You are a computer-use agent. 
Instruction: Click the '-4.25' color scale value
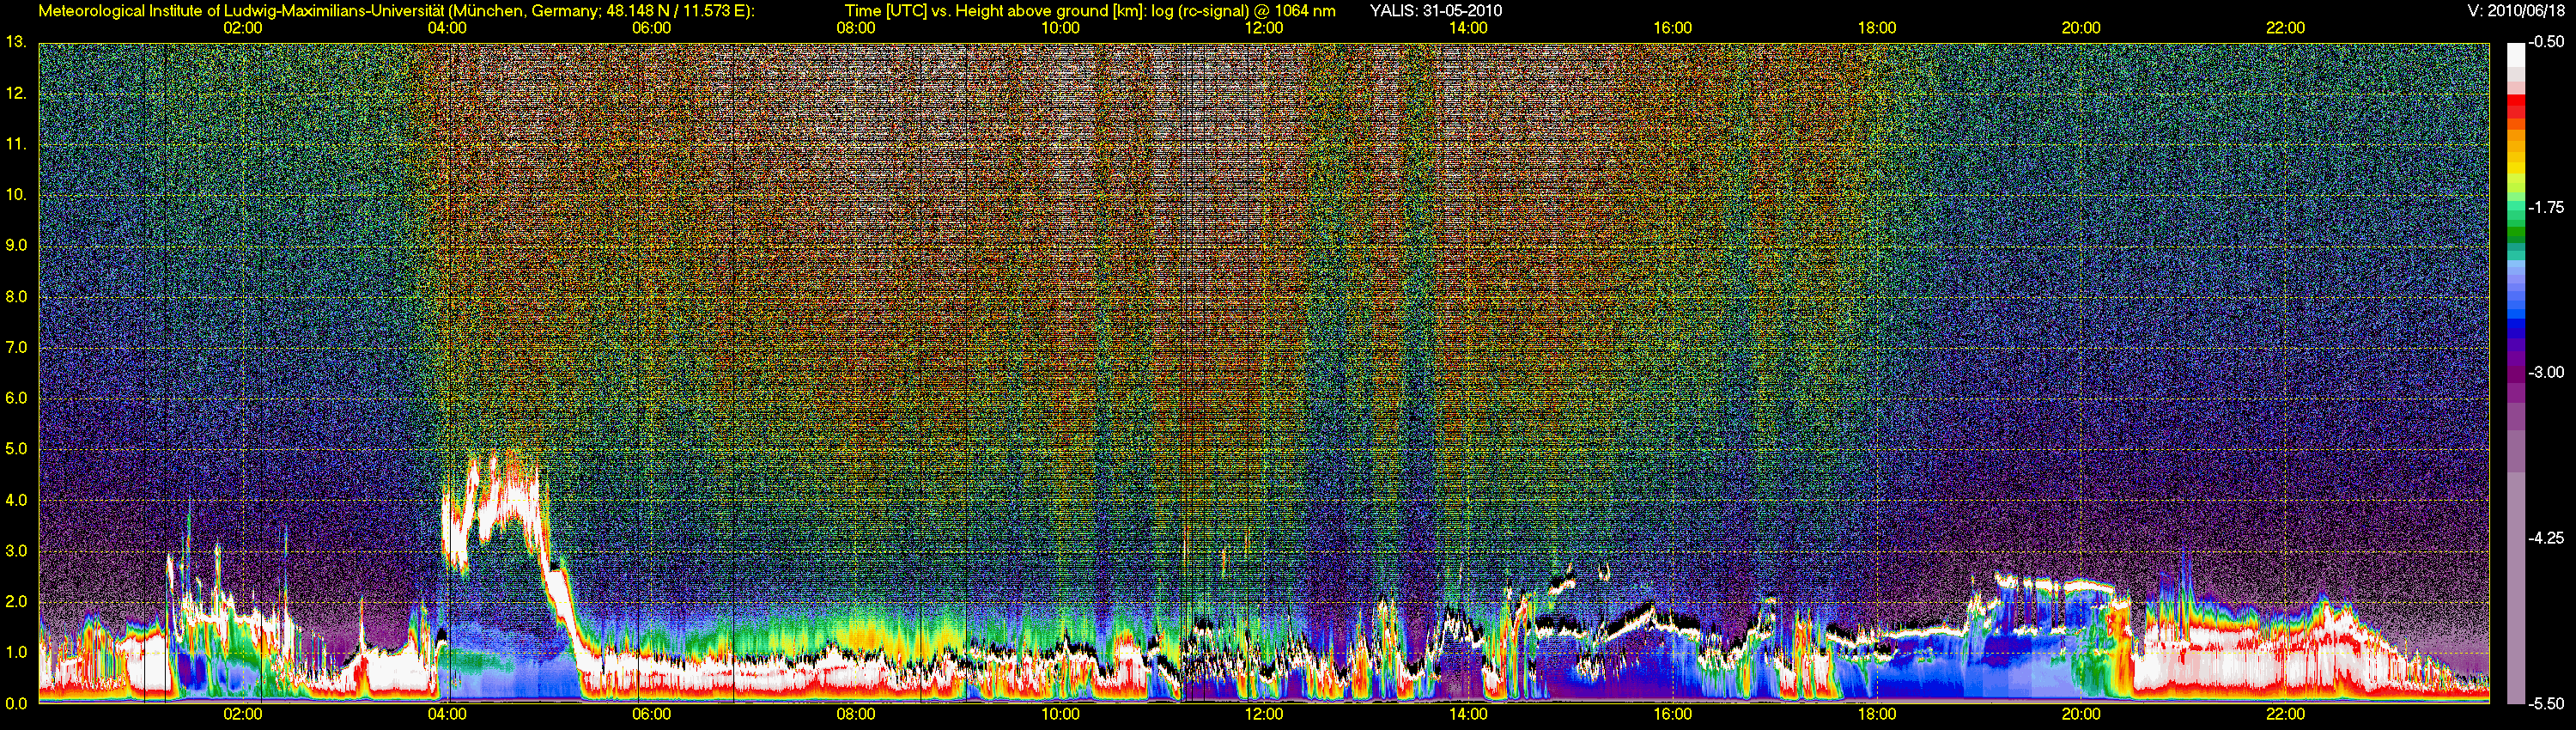[x=2546, y=538]
